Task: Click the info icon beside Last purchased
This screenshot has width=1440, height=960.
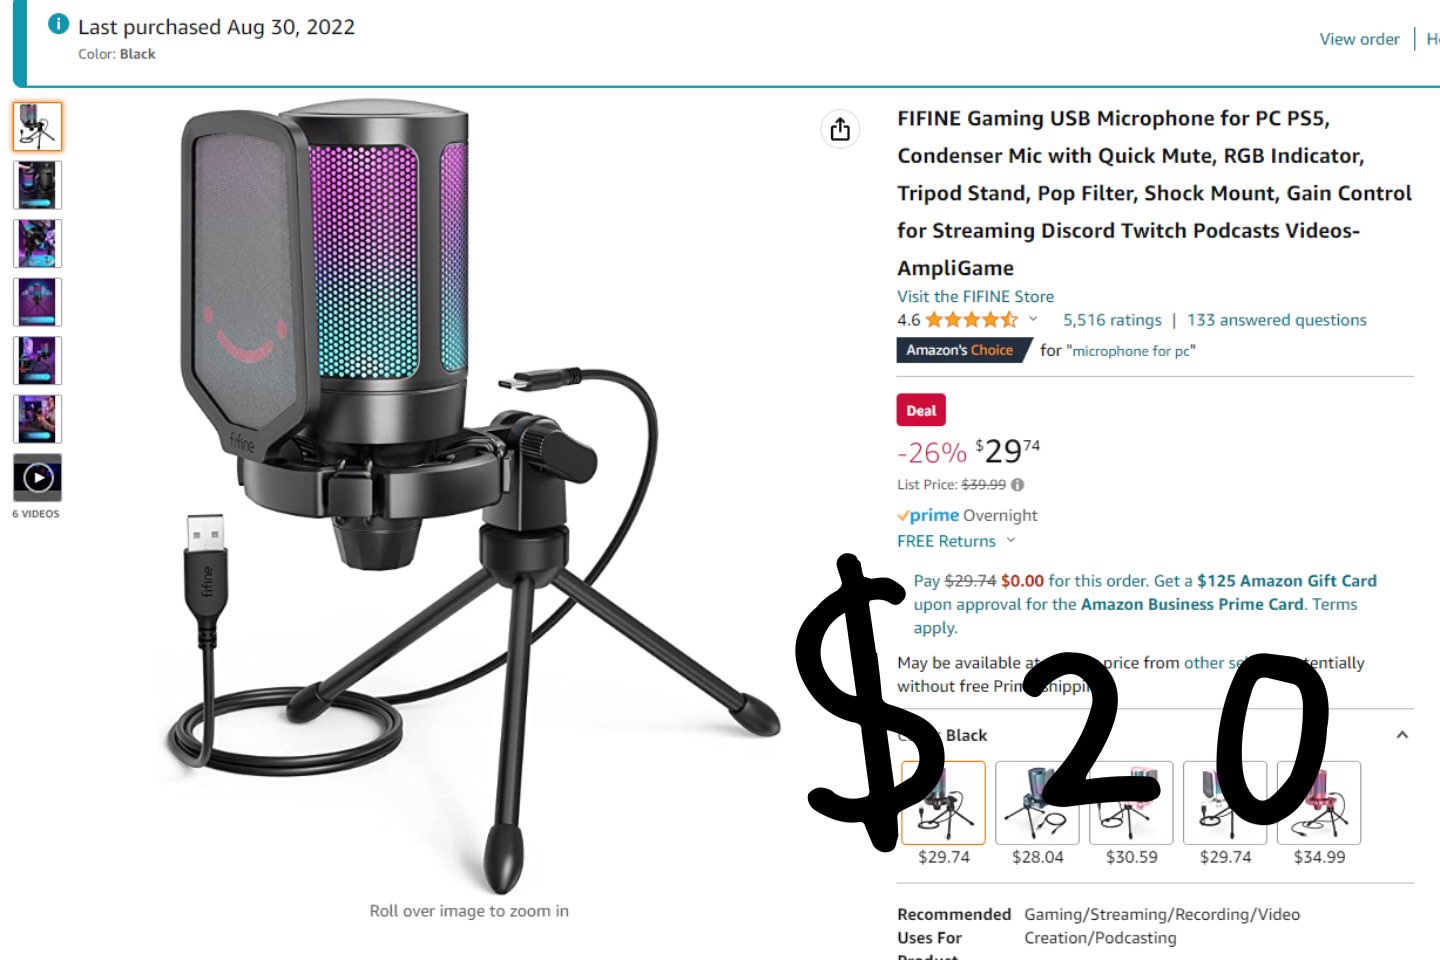Action: tap(59, 24)
